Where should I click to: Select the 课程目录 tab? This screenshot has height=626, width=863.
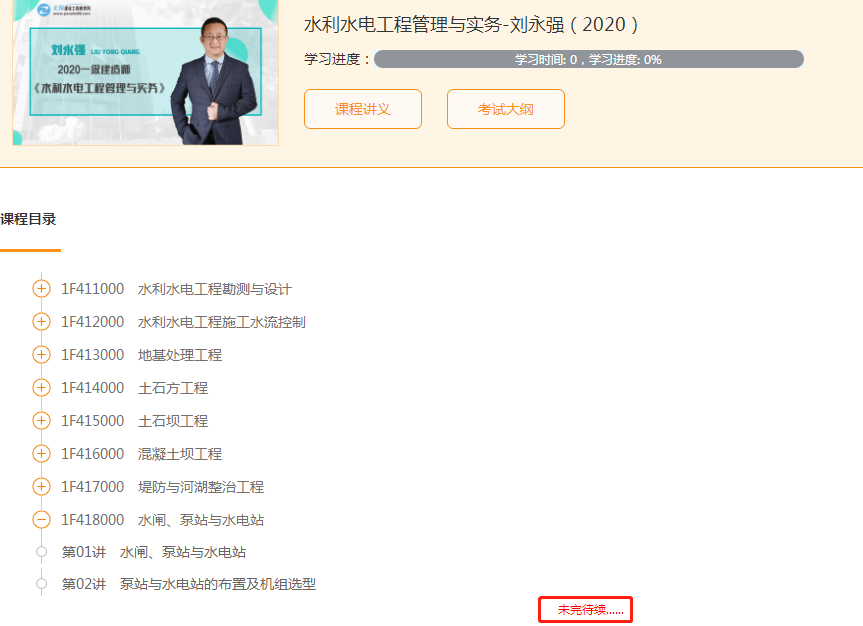click(28, 219)
